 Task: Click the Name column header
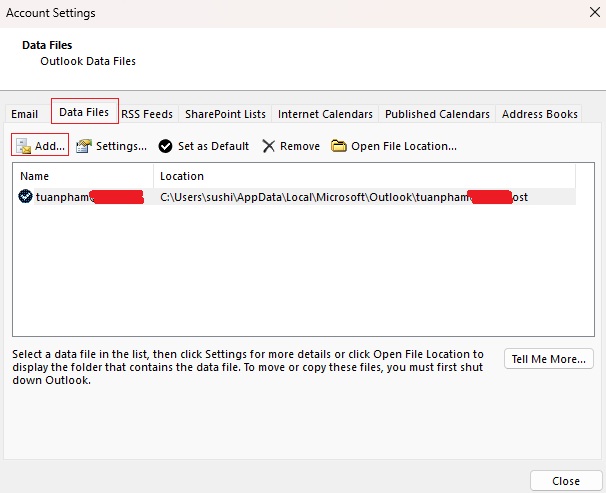point(35,176)
